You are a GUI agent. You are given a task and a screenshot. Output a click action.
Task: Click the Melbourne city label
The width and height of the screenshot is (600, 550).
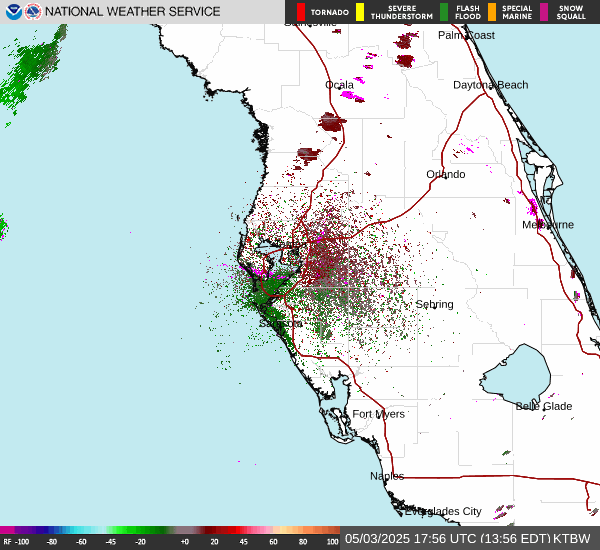pyautogui.click(x=548, y=225)
